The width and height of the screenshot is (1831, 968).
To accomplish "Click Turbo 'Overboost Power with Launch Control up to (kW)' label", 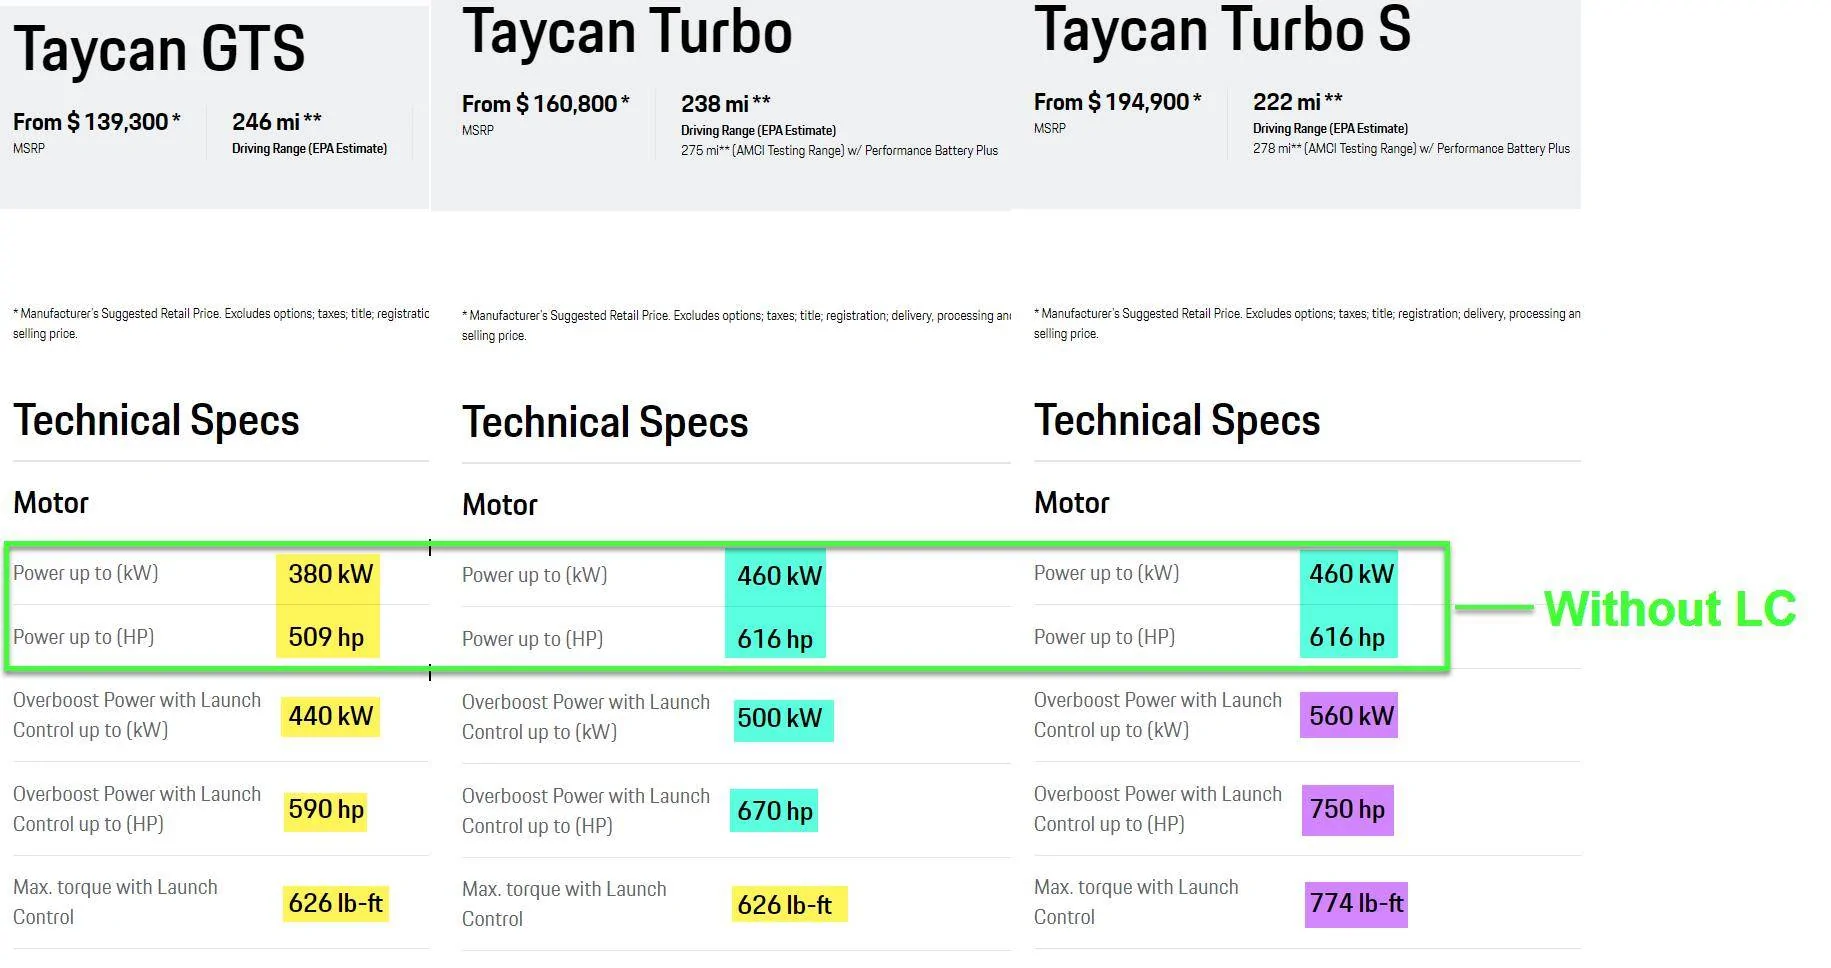I will [x=586, y=717].
